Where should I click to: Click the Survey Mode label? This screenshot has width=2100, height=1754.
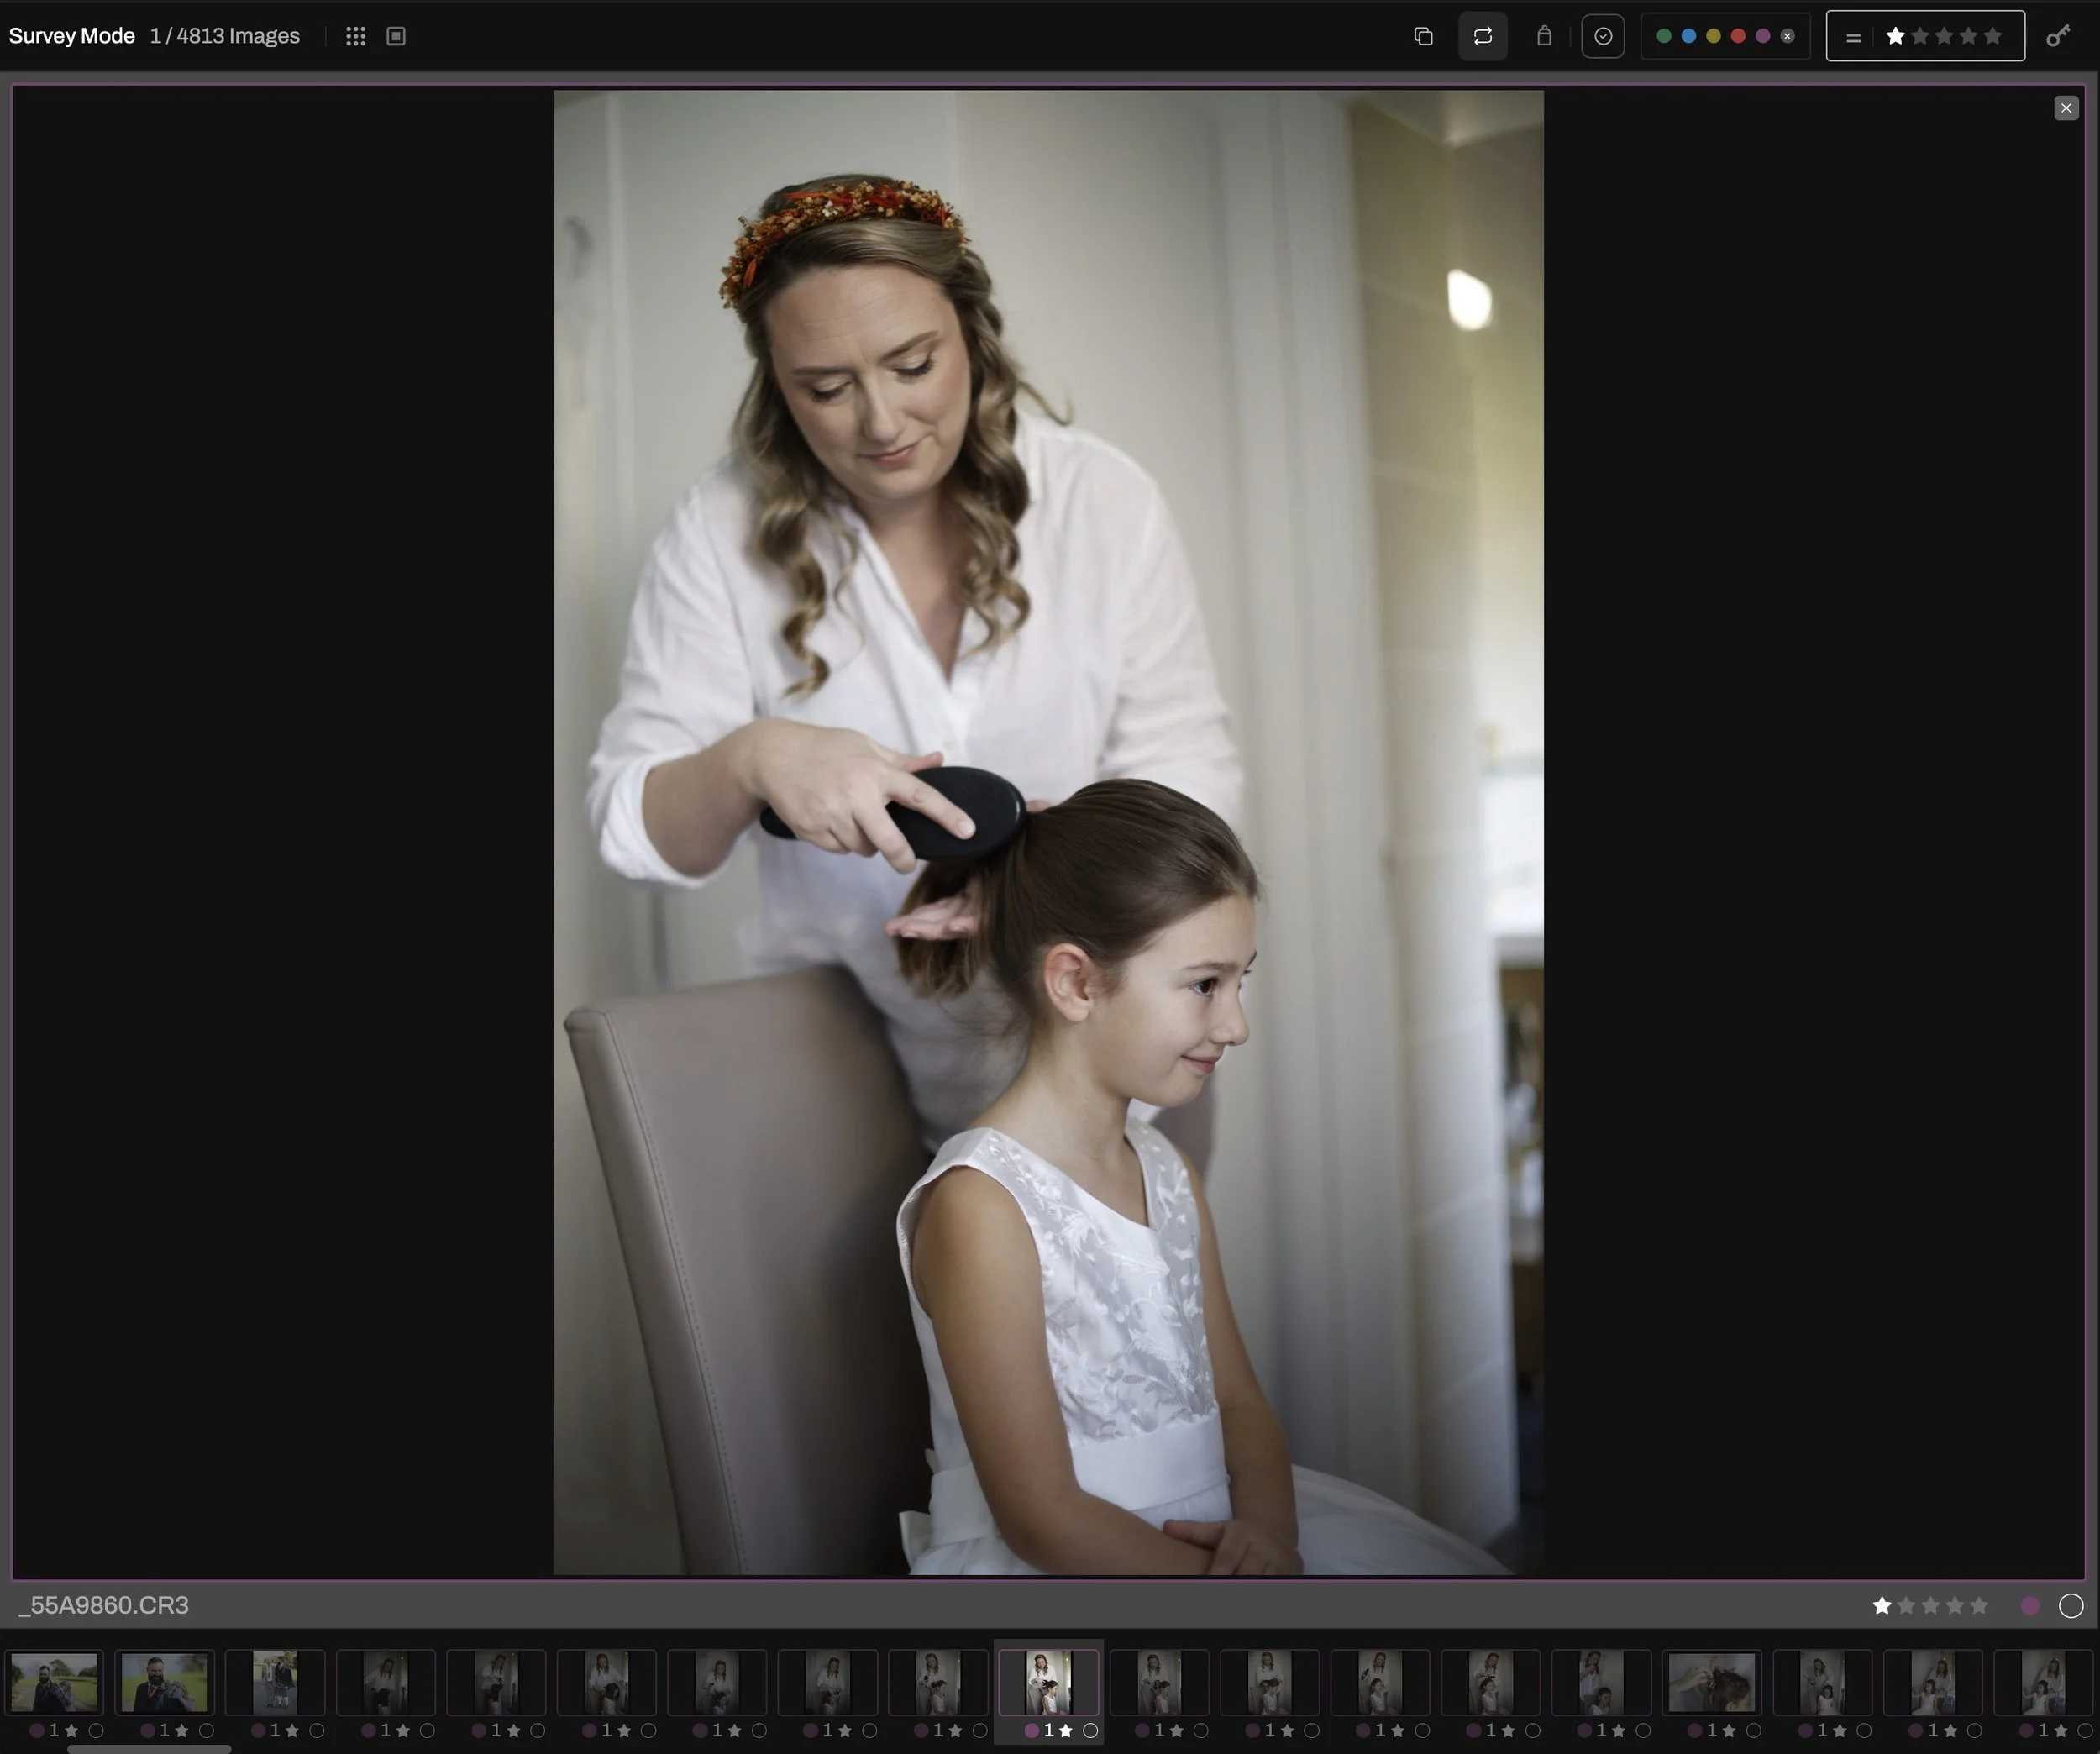click(x=71, y=36)
